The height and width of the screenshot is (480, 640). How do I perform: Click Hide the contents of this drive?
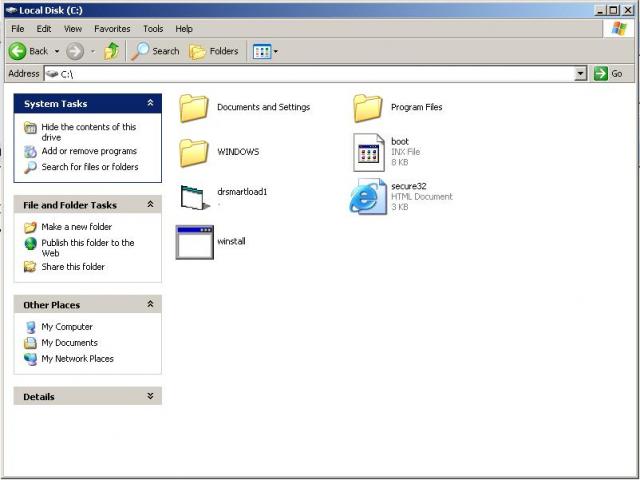click(89, 132)
